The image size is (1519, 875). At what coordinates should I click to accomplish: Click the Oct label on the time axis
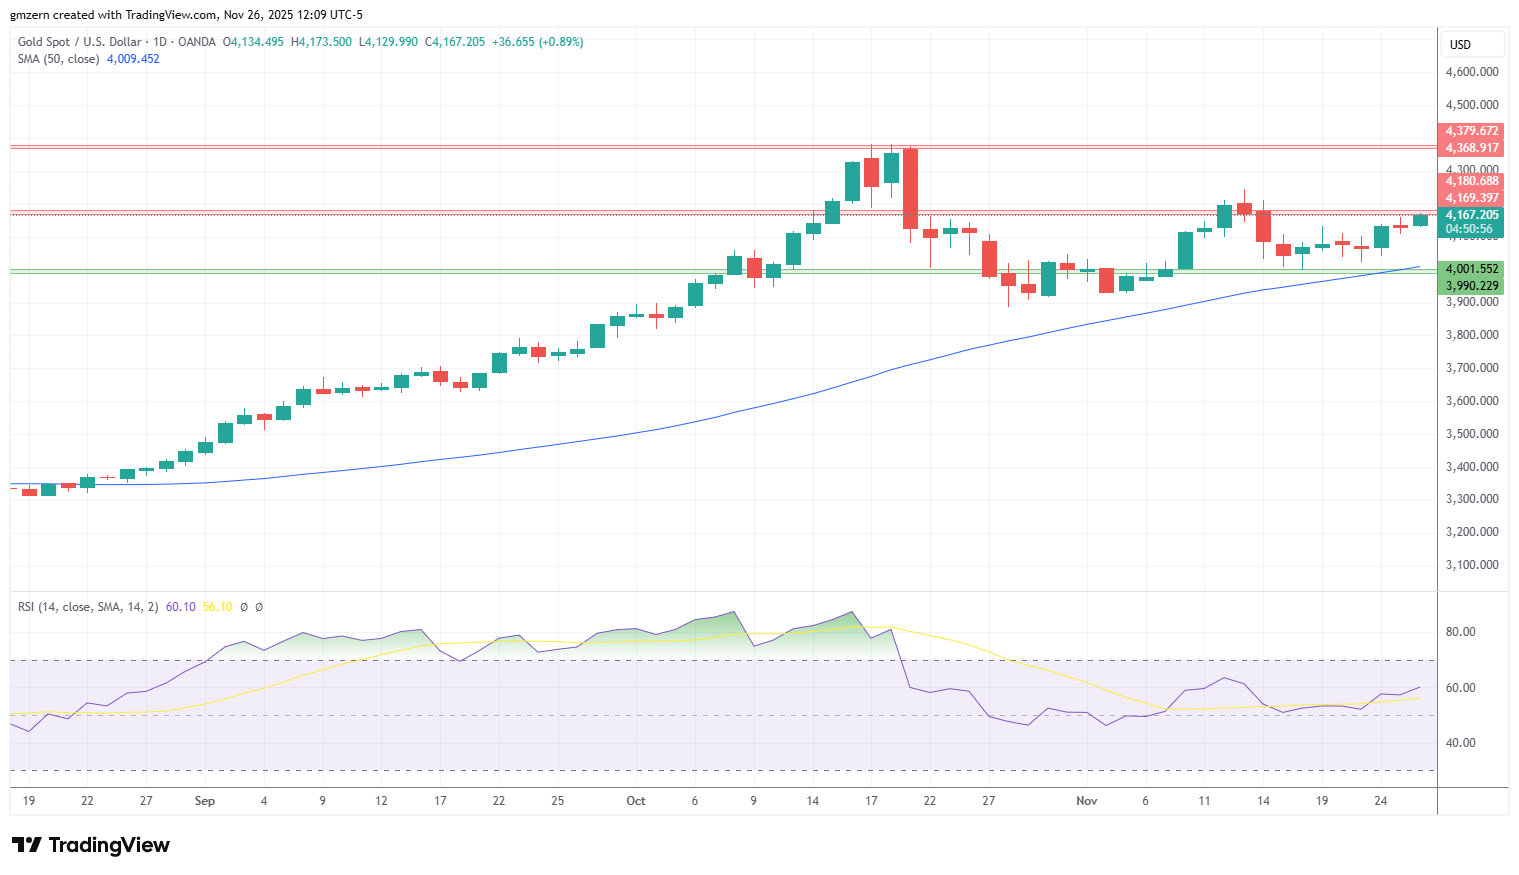tap(636, 801)
